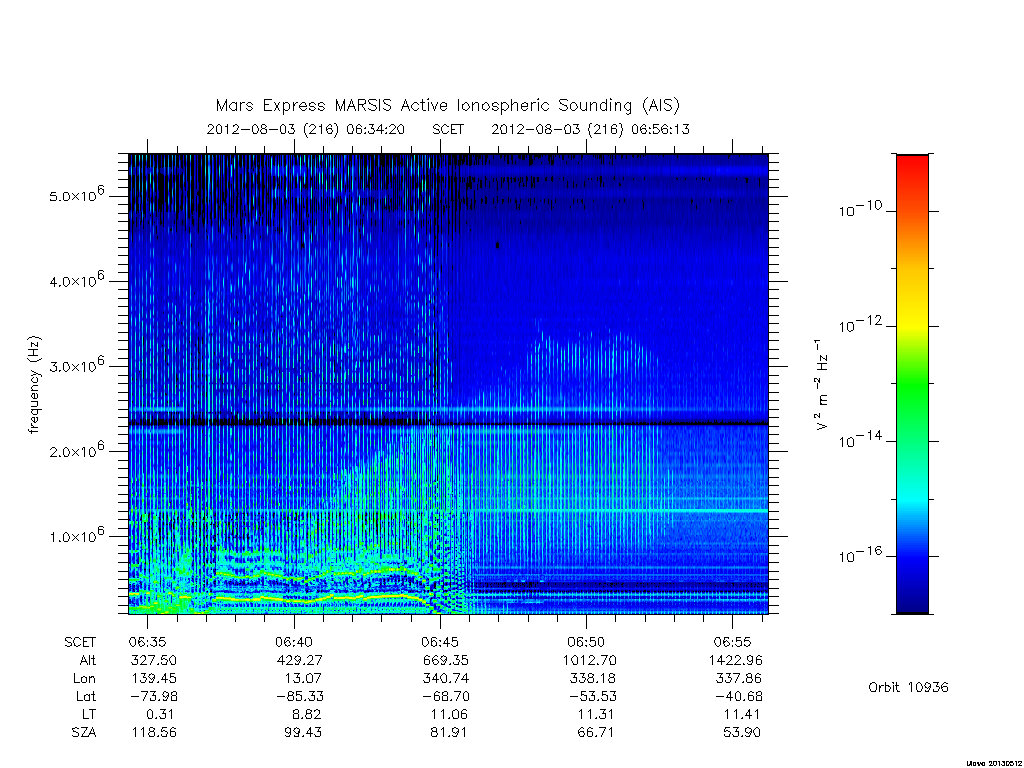The height and width of the screenshot is (768, 1024).
Task: Click the SZA value '81.91'
Action: coord(449,733)
